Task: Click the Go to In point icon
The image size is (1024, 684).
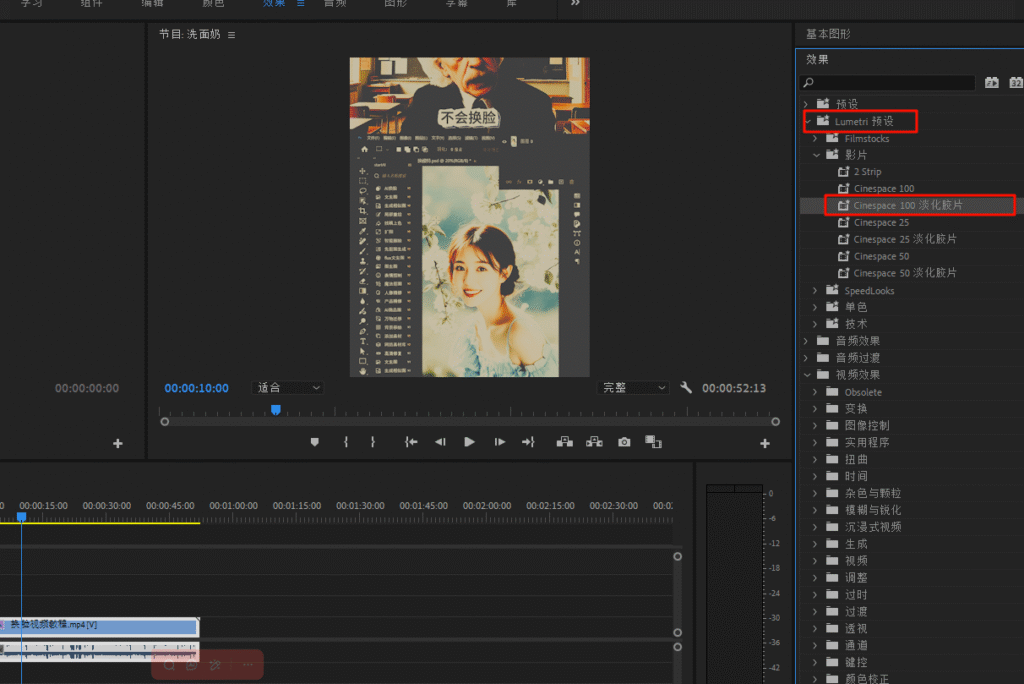Action: [x=410, y=442]
